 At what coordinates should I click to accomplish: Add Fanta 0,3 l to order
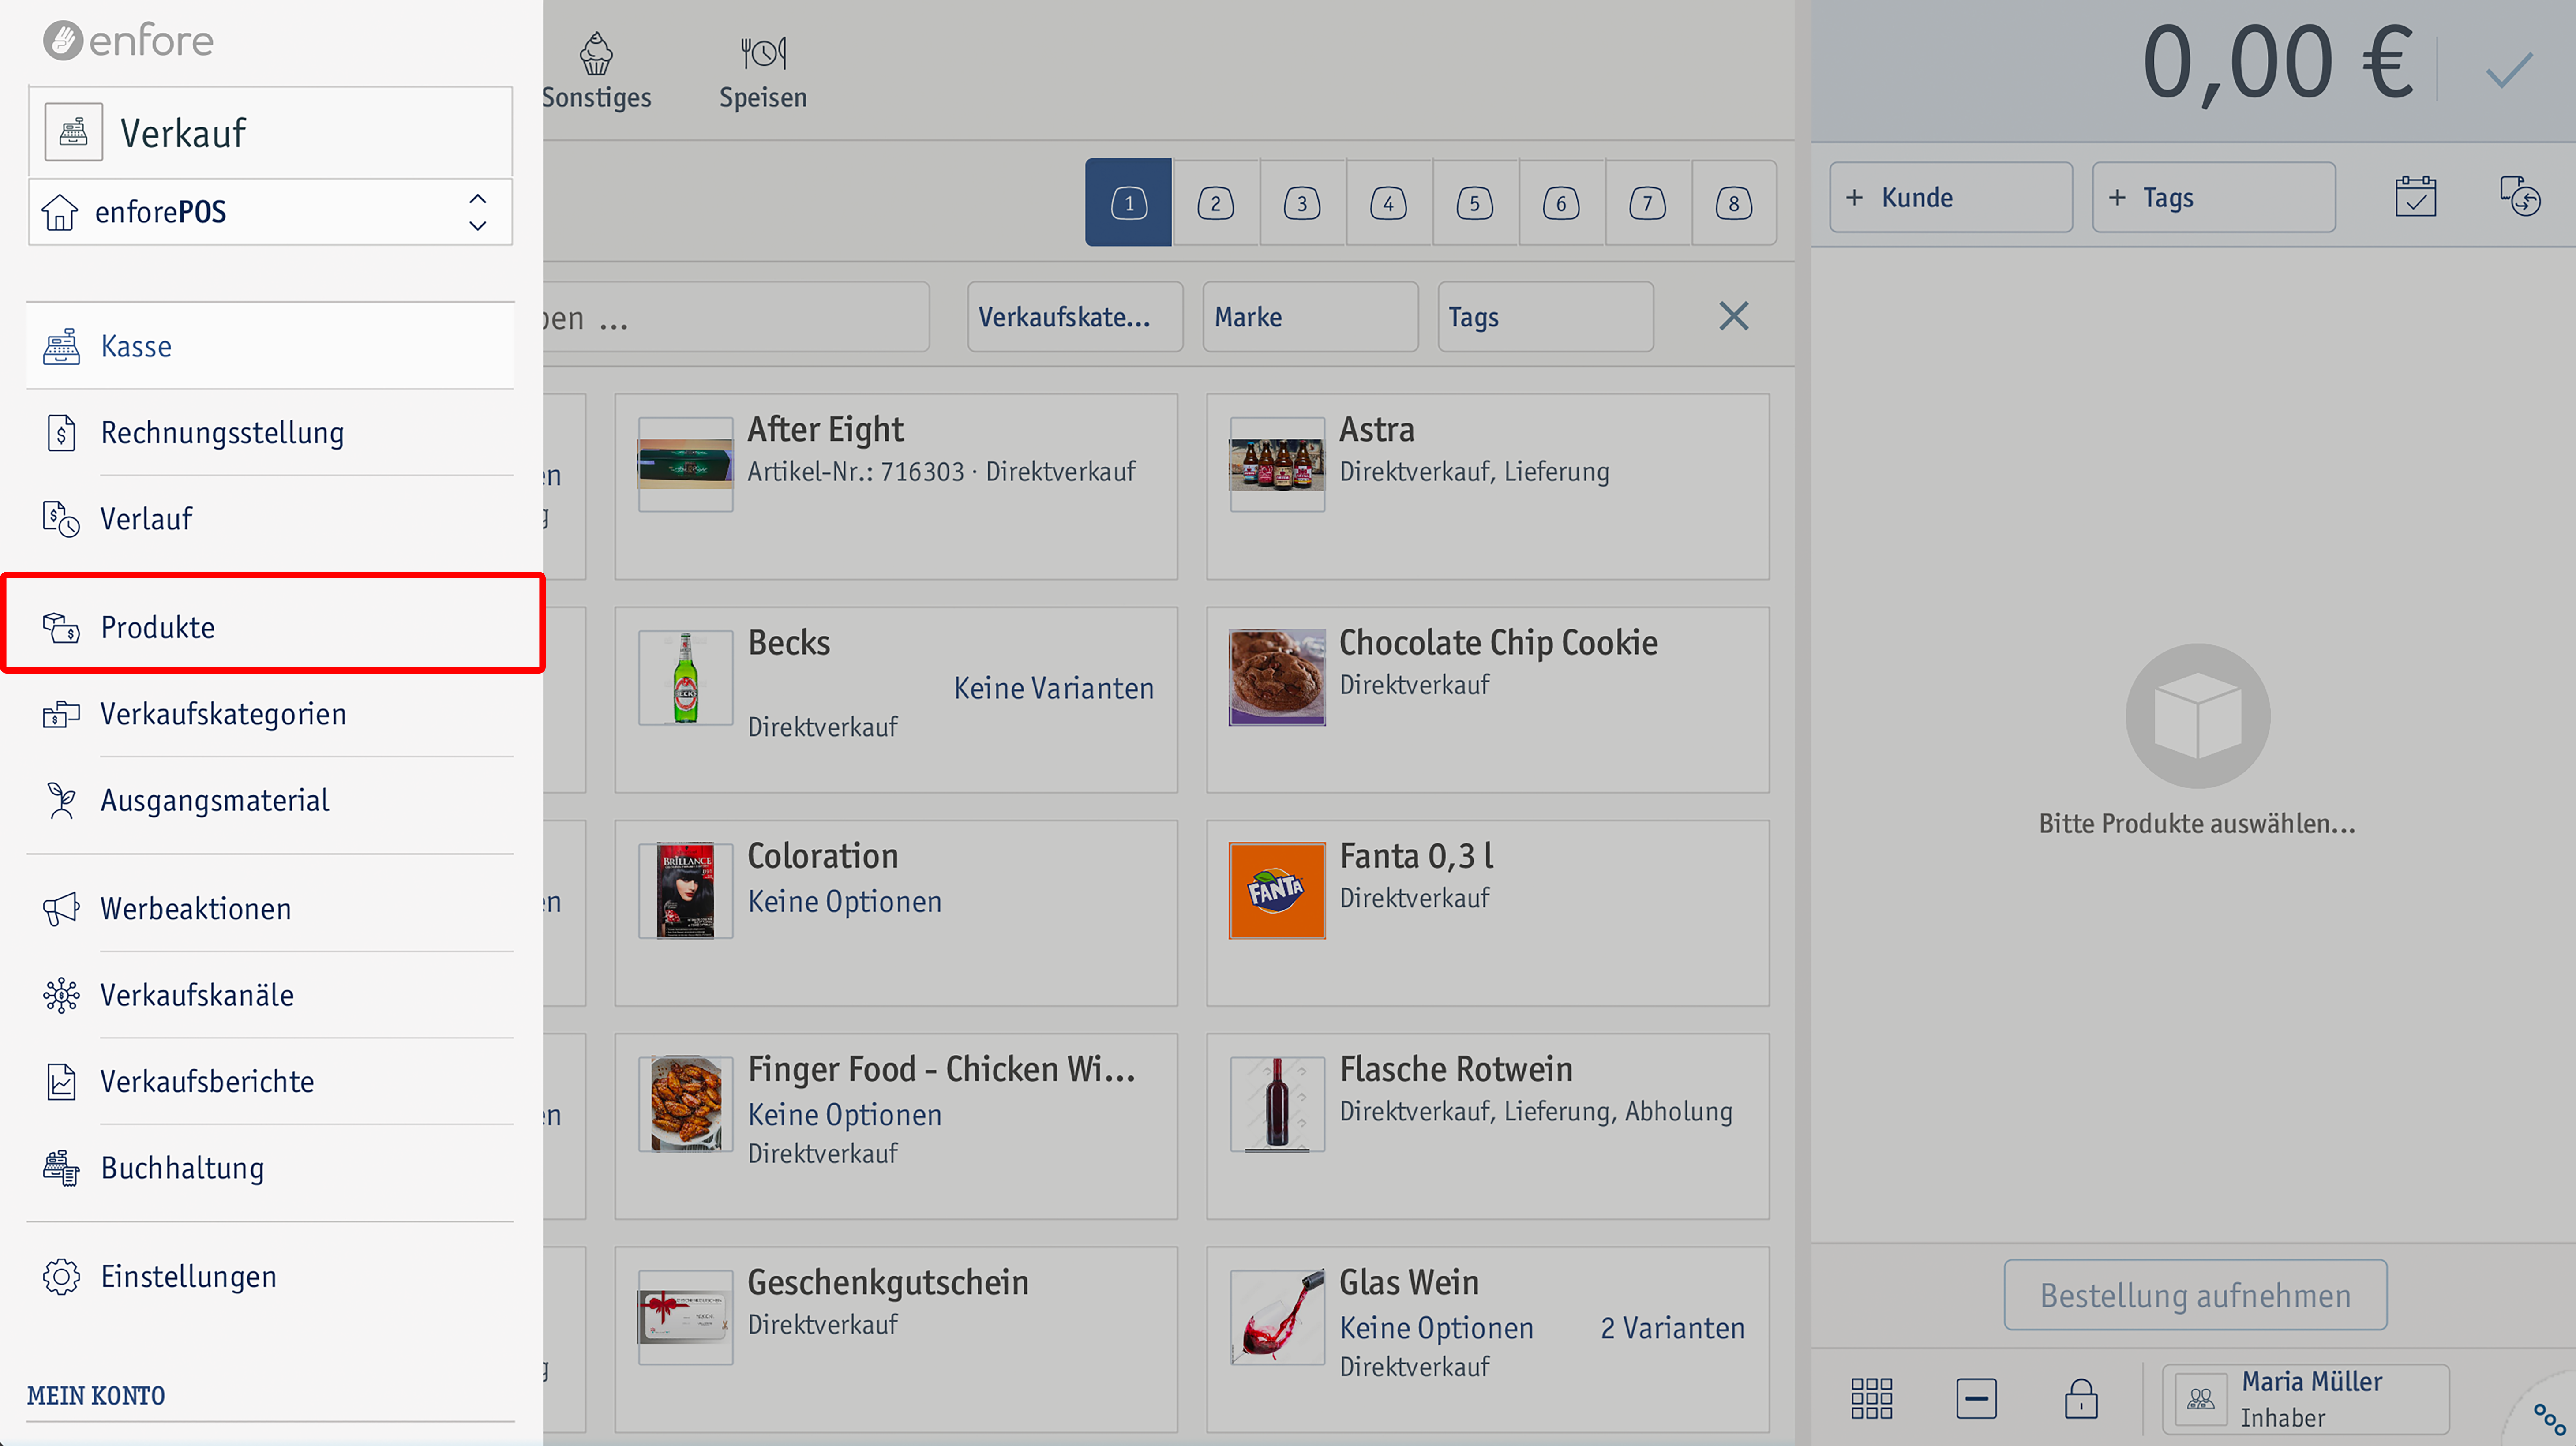point(1487,913)
